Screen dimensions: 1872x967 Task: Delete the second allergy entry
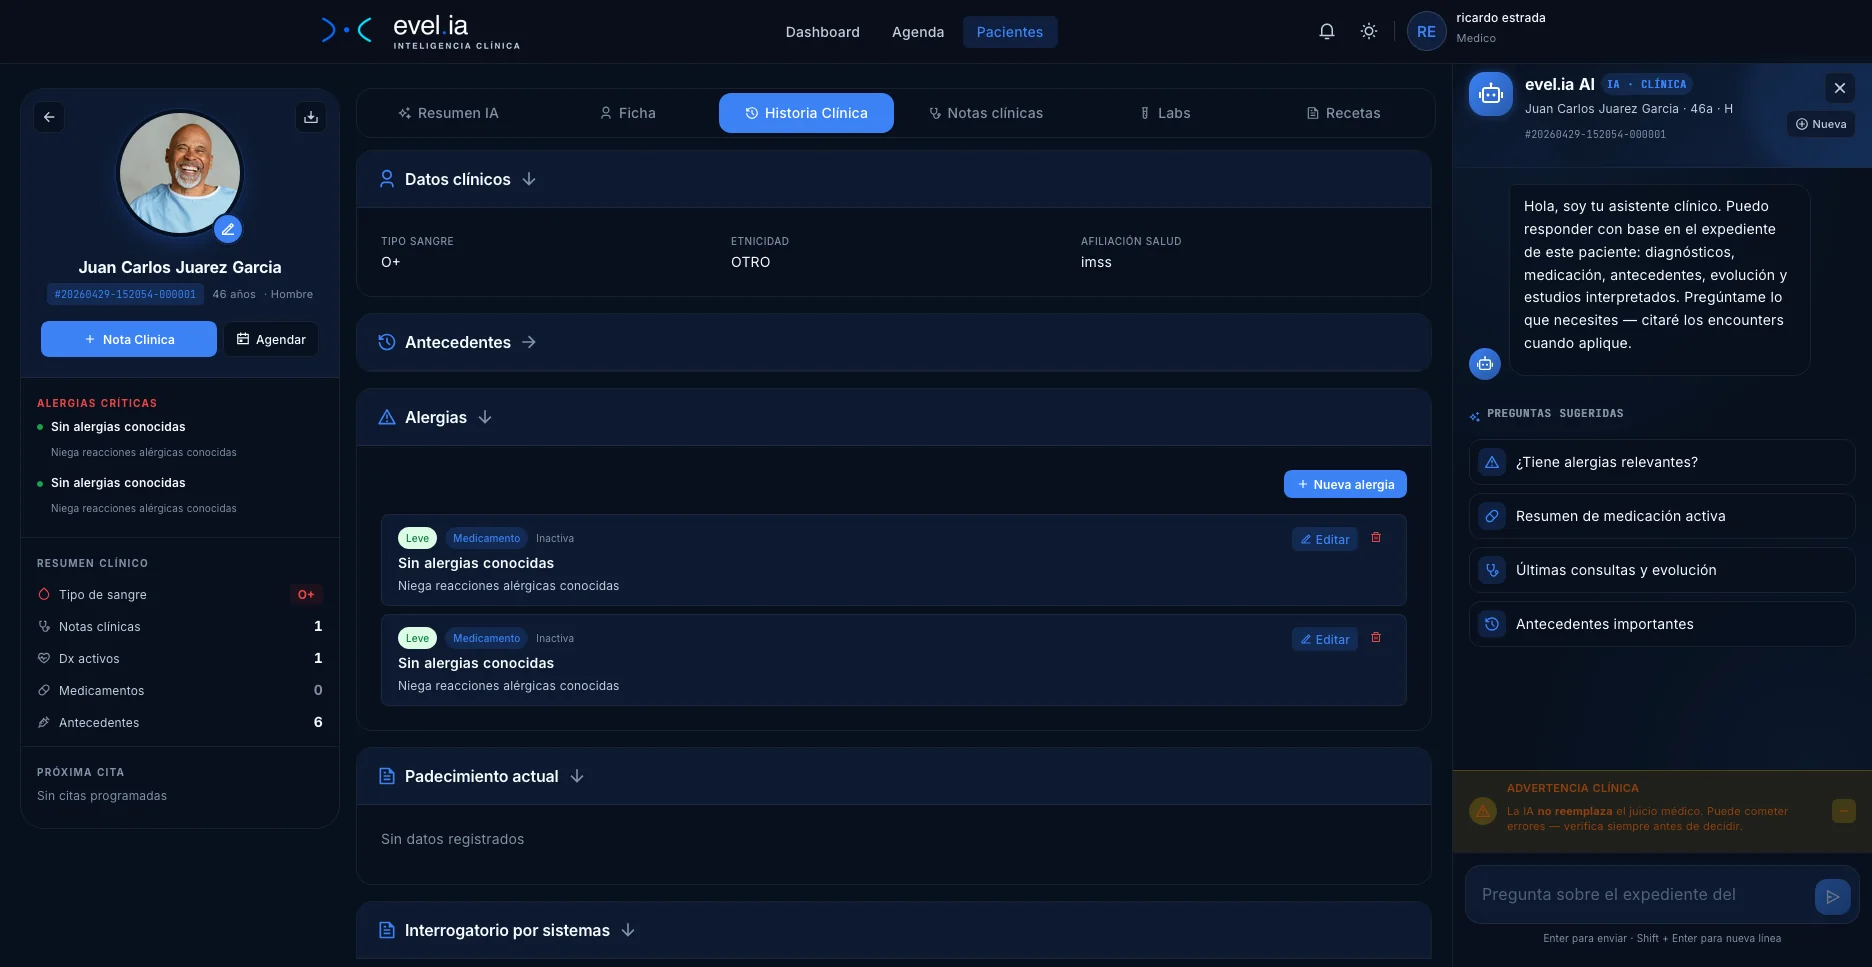(x=1376, y=638)
